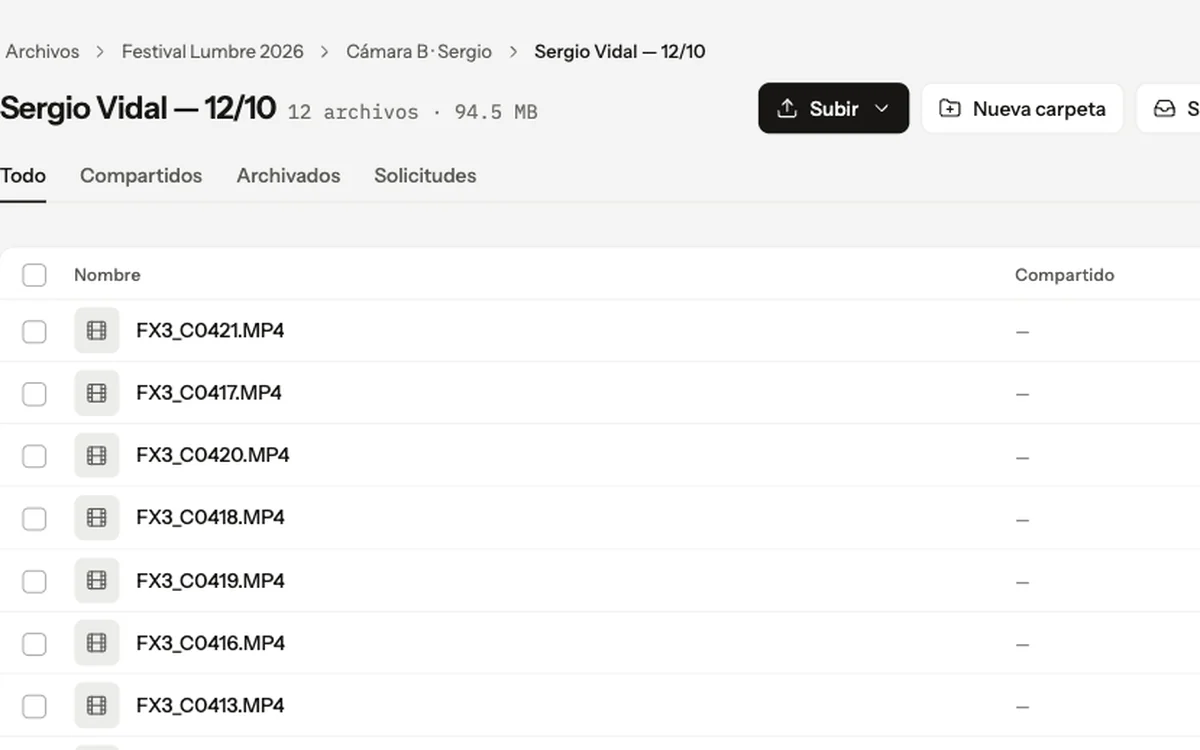This screenshot has width=1200, height=750.
Task: Tick the select-all checkbox beside Nombre
Action: [34, 275]
